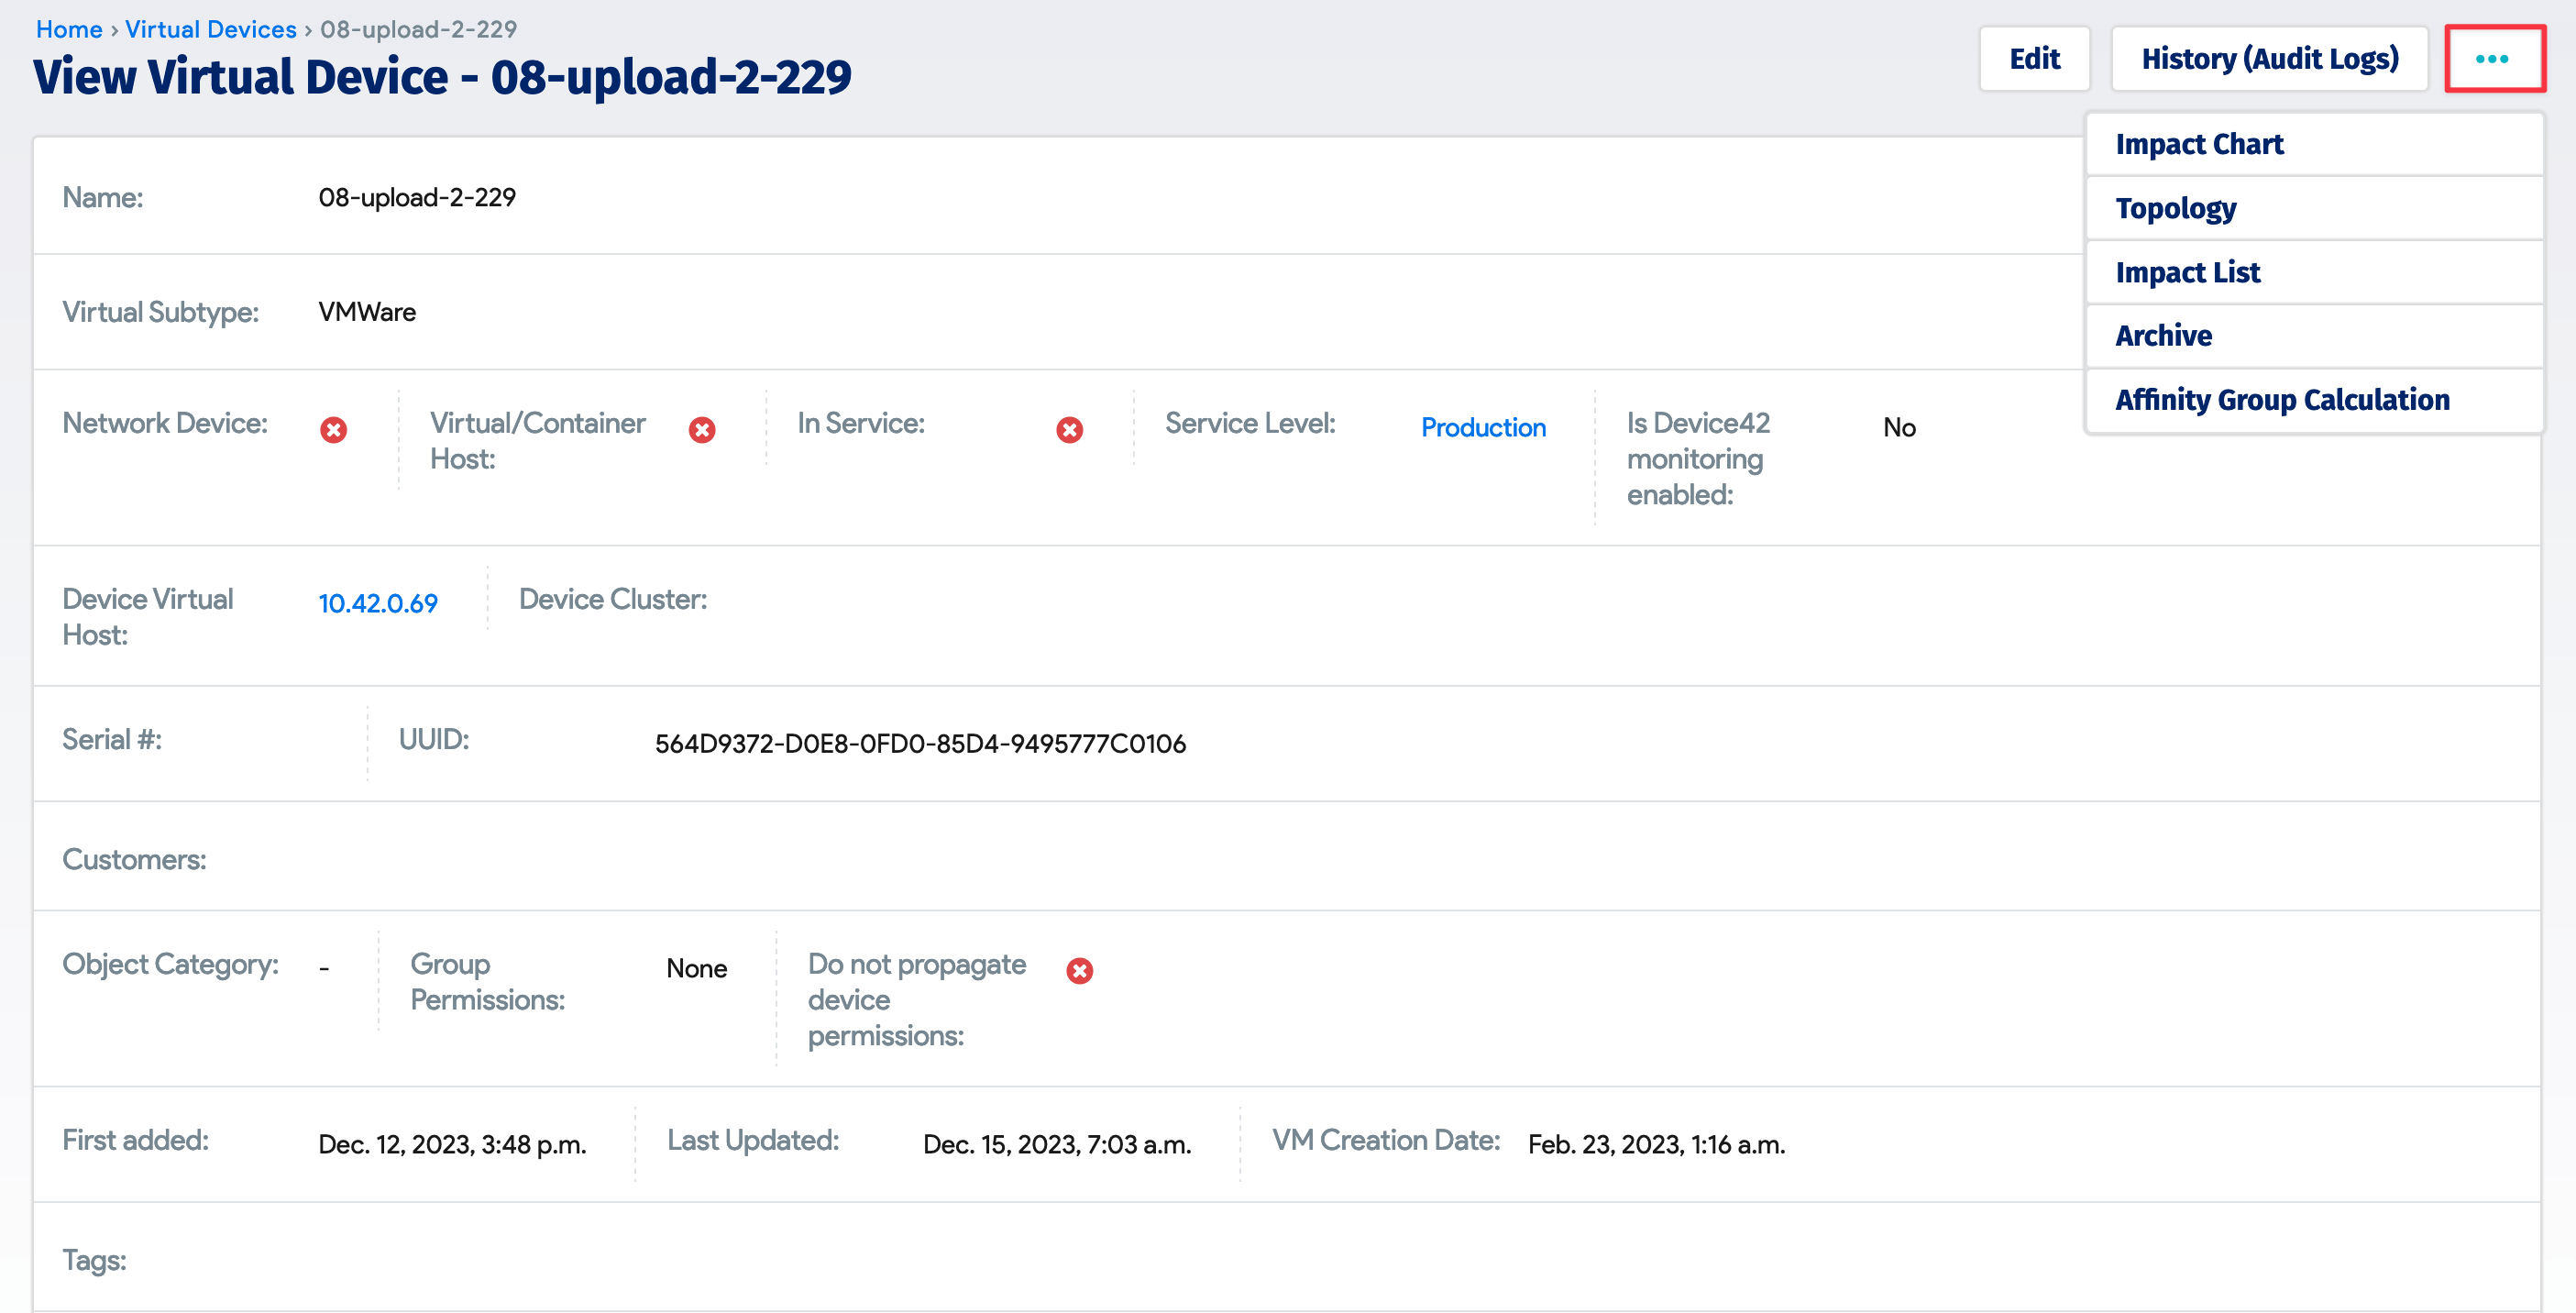Open device virtual host 10.42.0.69
Image resolution: width=2576 pixels, height=1313 pixels.
pos(377,603)
